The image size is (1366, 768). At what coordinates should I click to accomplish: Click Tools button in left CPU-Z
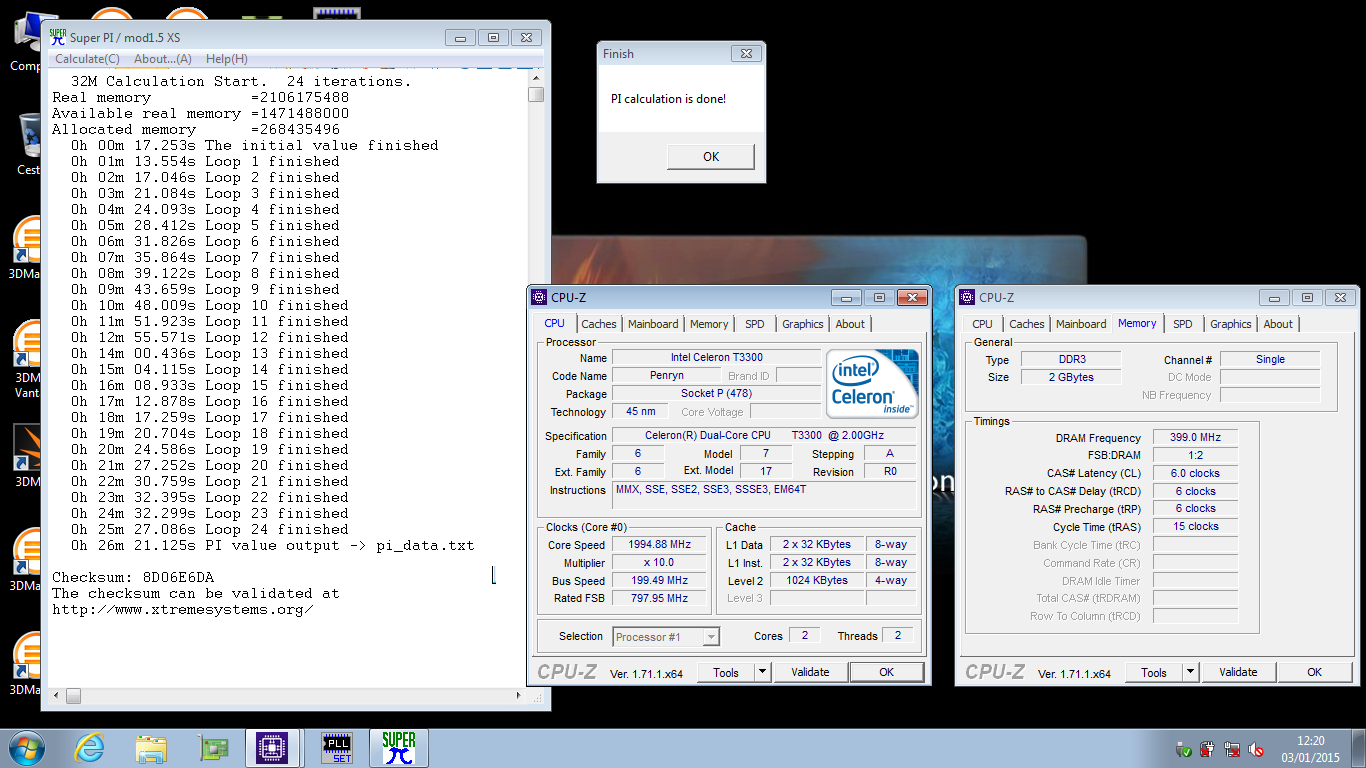[726, 673]
